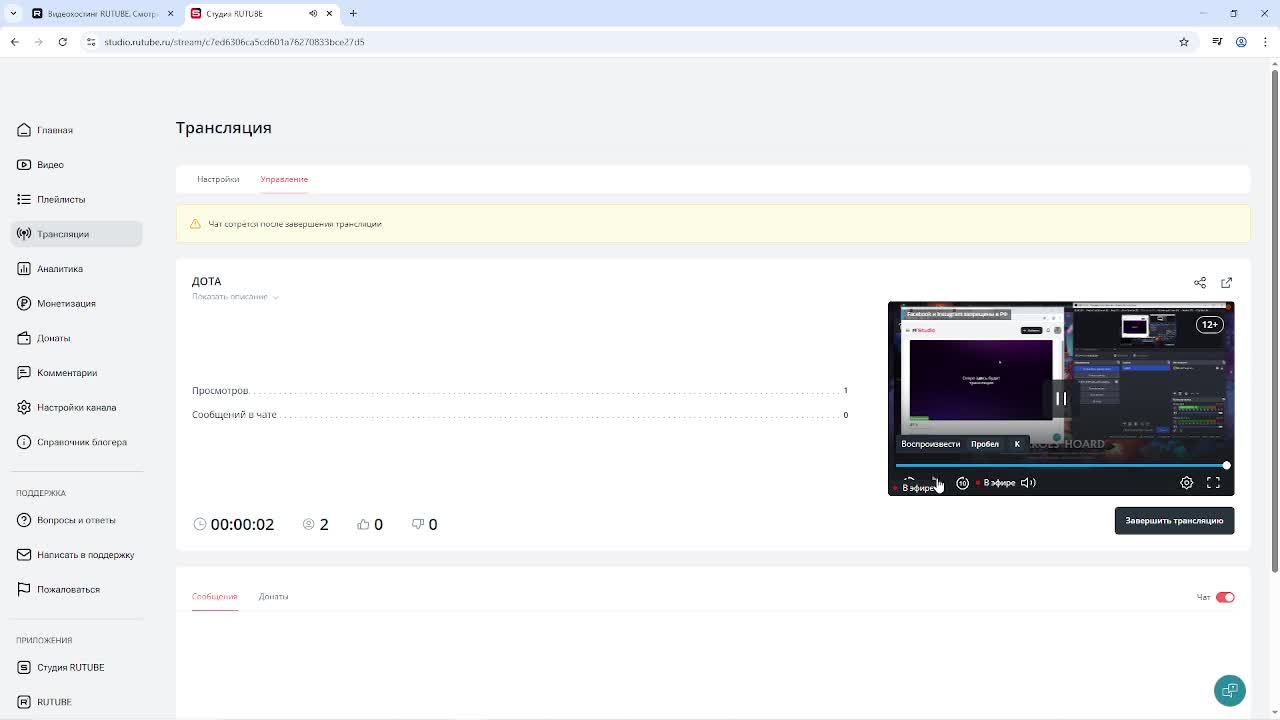Viewport: 1280px width, 720px height.
Task: Go back in the browser
Action: [14, 42]
